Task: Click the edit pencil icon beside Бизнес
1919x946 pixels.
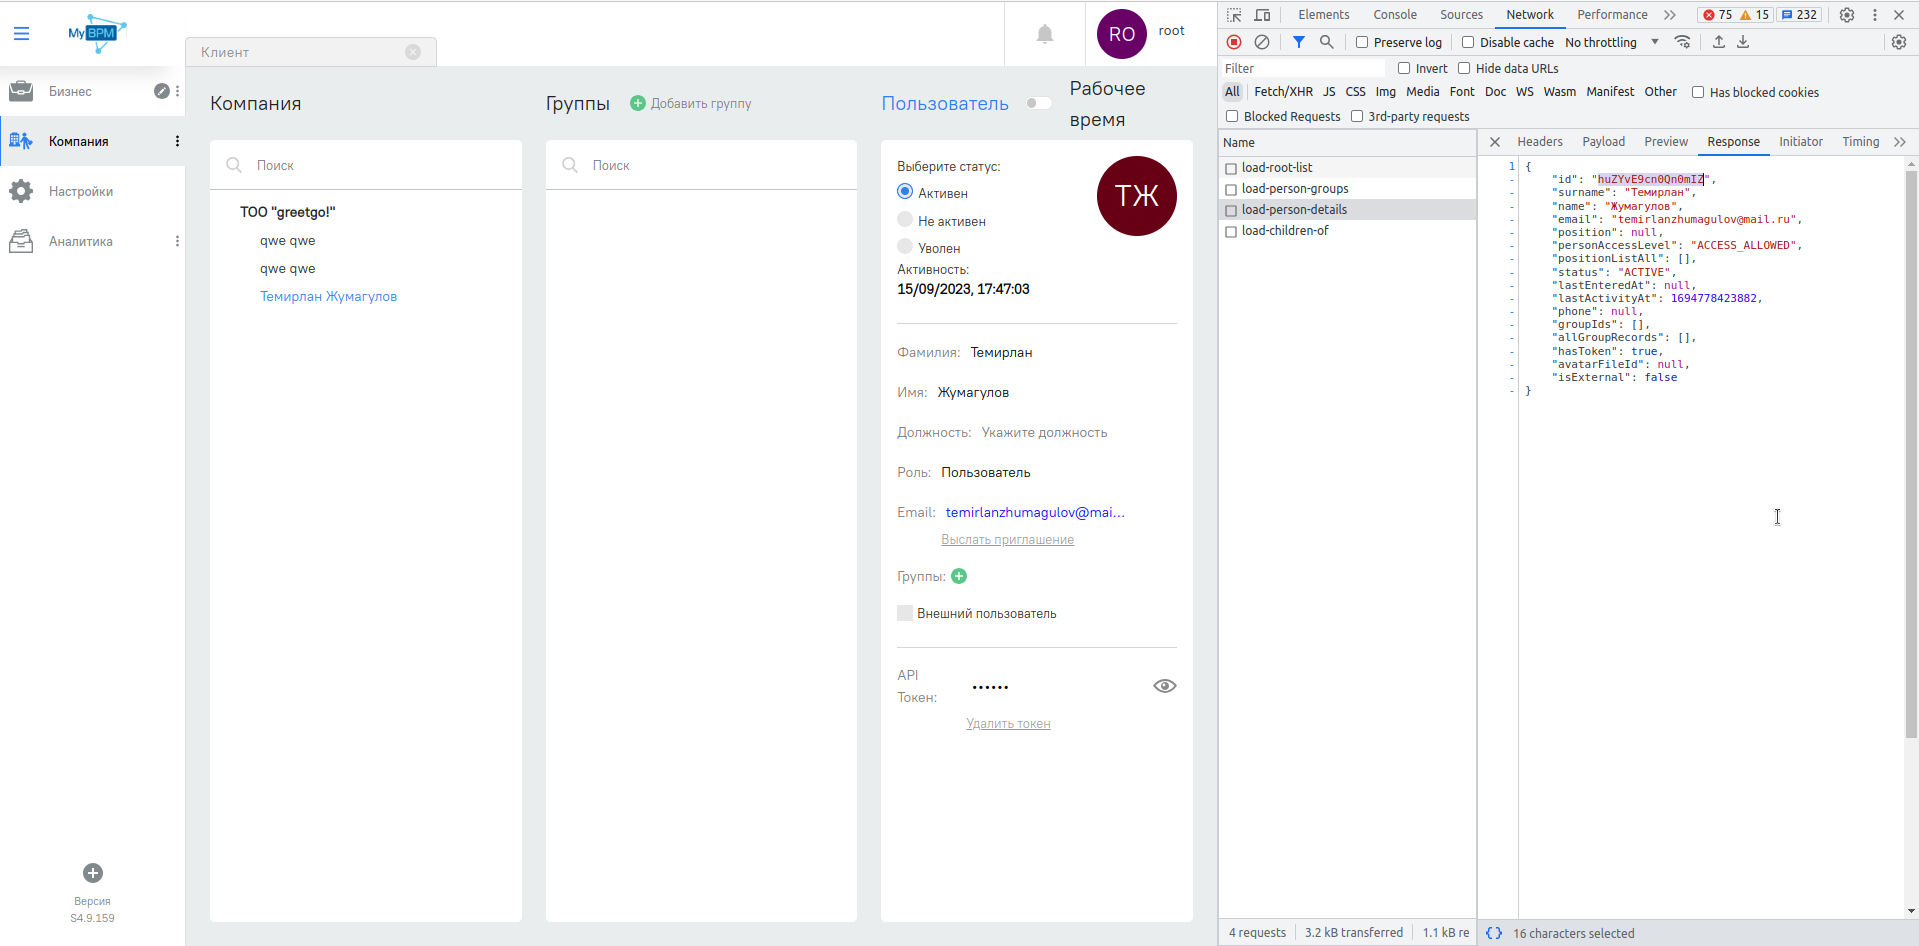Action: [x=161, y=91]
